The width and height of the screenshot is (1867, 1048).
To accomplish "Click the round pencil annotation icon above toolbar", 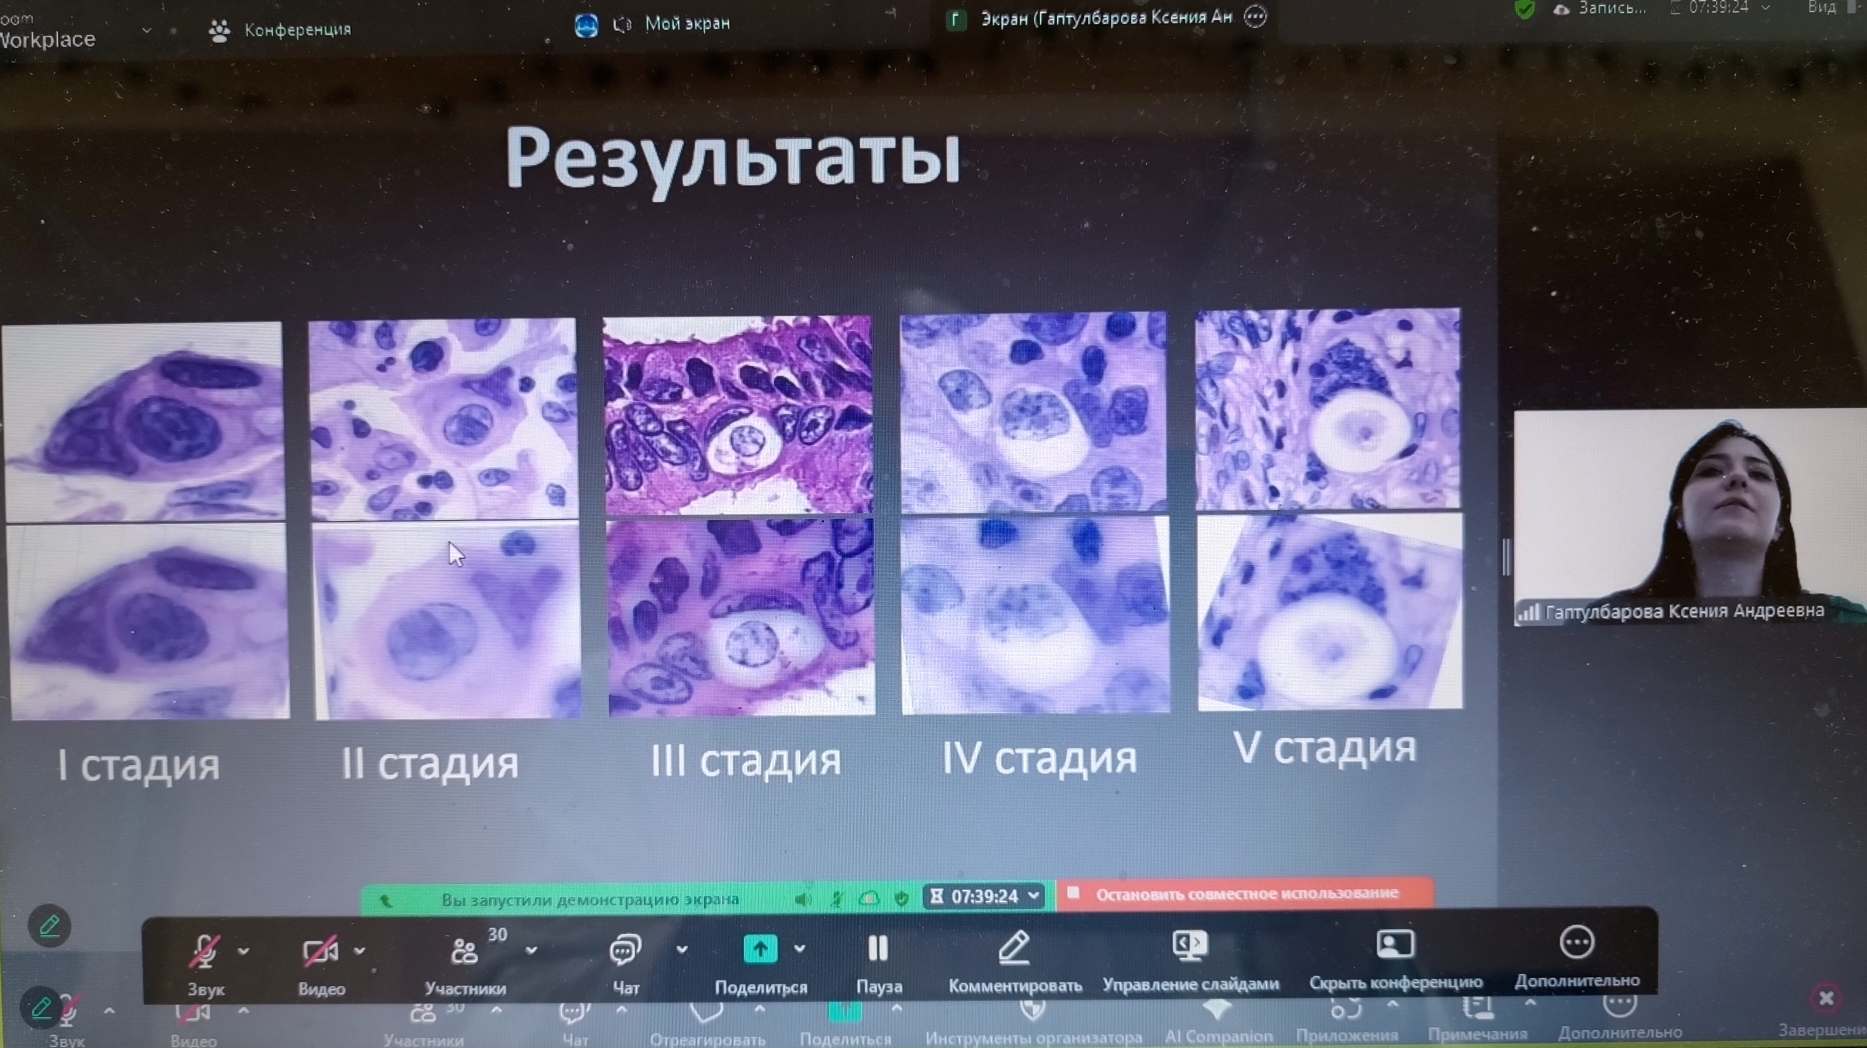I will click(49, 926).
